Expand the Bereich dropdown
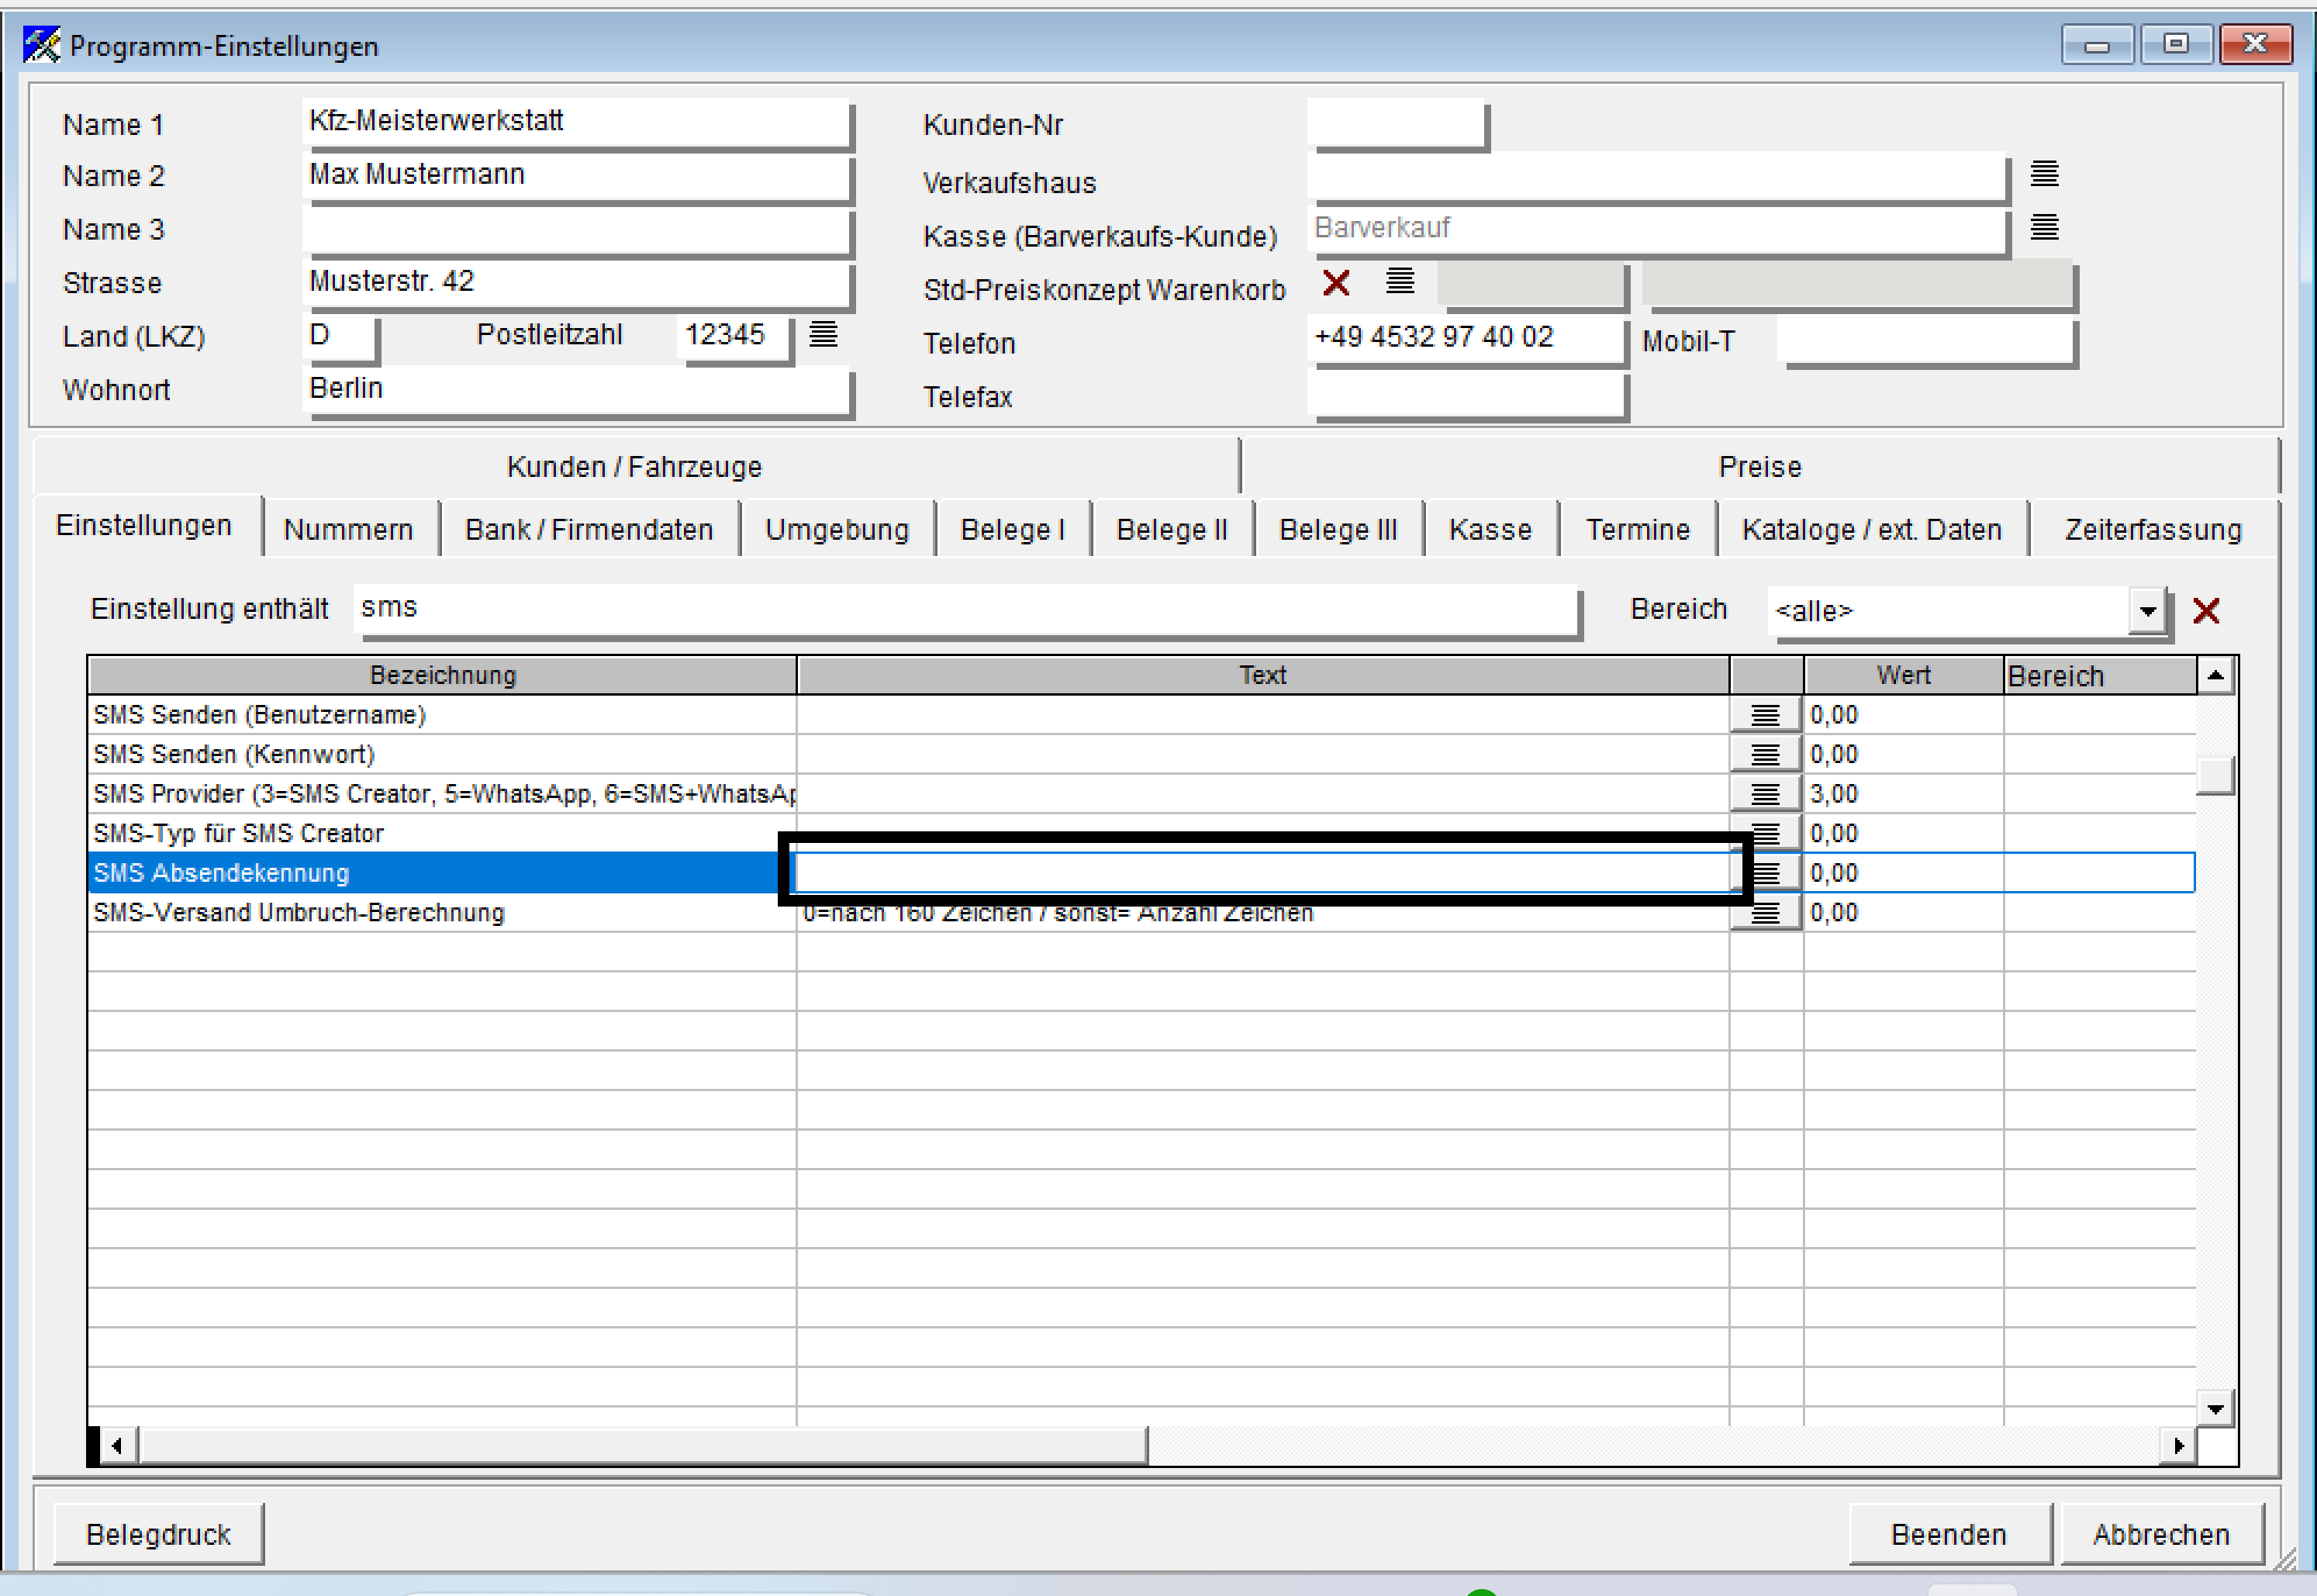The width and height of the screenshot is (2317, 1596). [x=2147, y=611]
